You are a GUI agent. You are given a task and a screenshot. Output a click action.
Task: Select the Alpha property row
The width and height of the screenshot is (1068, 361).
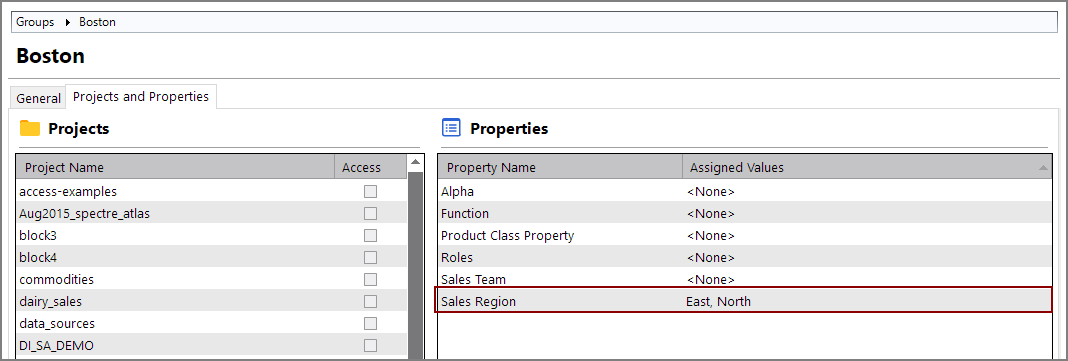744,192
